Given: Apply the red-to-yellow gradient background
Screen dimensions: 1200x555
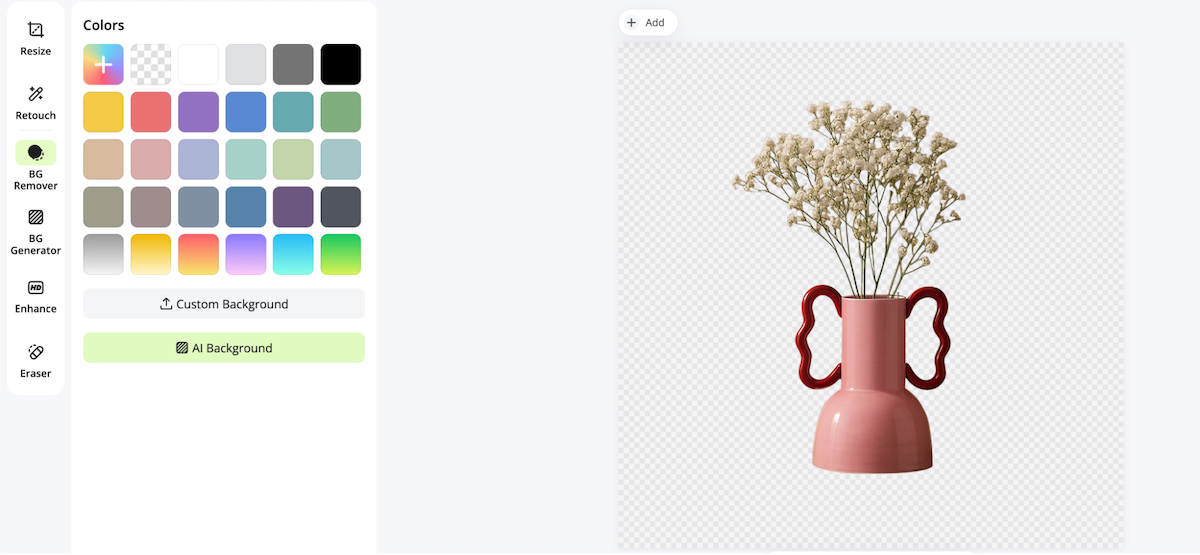Looking at the screenshot, I should tap(199, 254).
